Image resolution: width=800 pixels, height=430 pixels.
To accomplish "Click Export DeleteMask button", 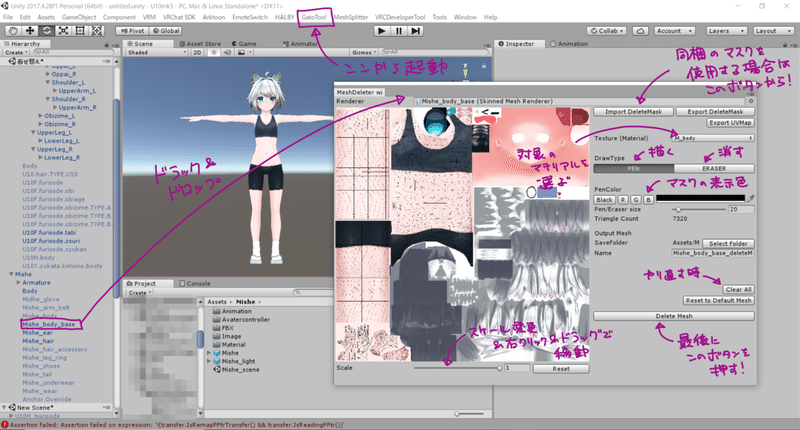I will (715, 111).
